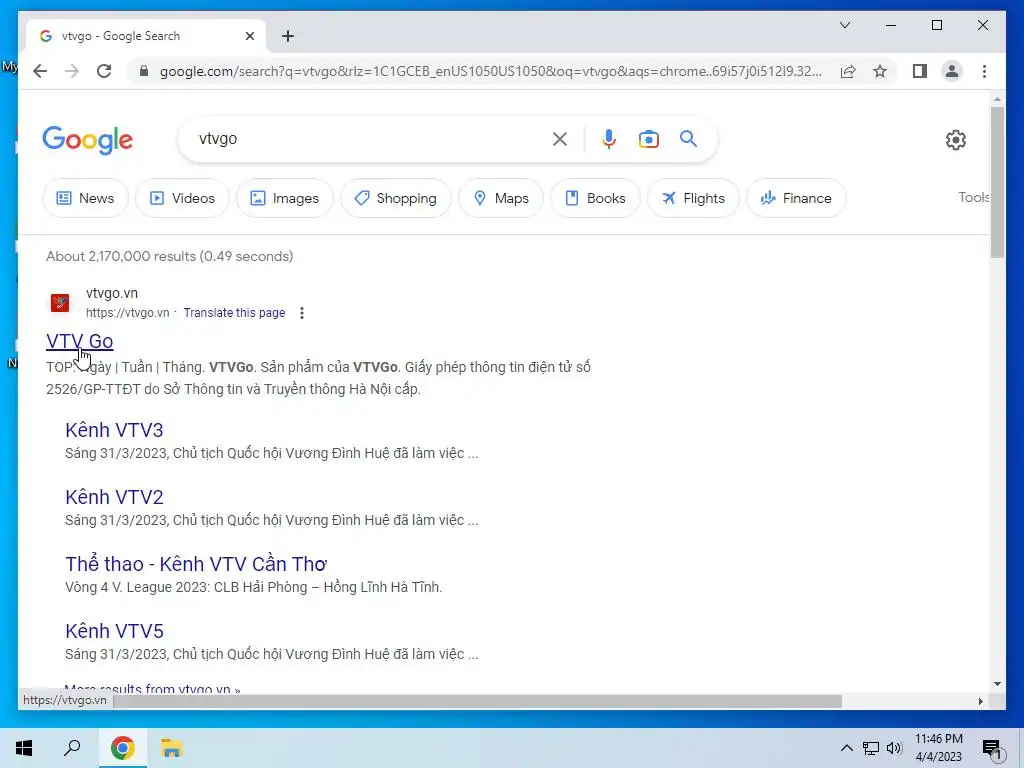Screen dimensions: 1024x768
Task: Click the share page icon in address bar
Action: [x=848, y=71]
